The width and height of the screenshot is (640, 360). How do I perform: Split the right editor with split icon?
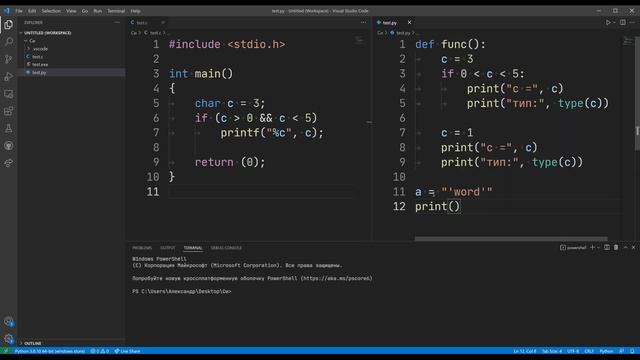[x=622, y=22]
